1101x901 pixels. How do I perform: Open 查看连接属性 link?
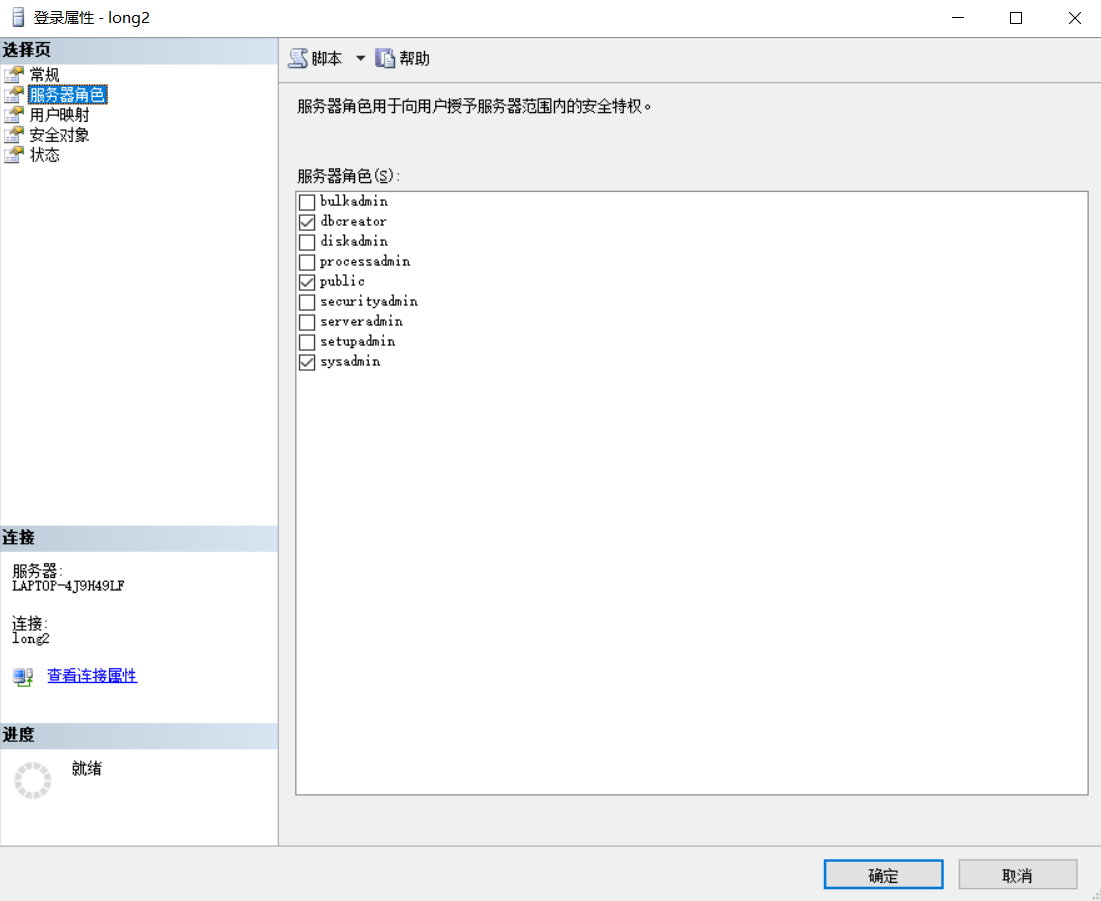91,676
